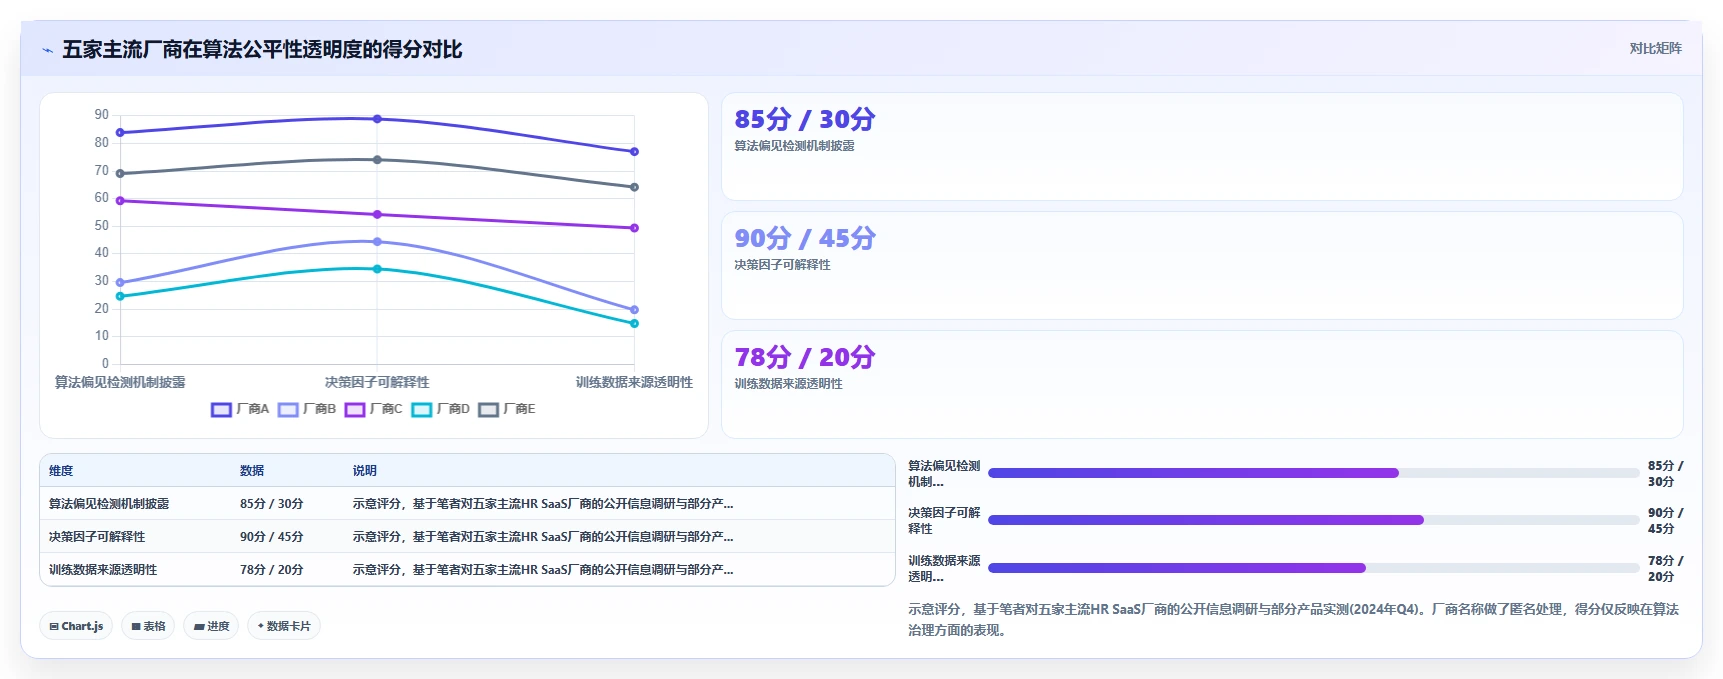Click the 训练数据来源 progress bar
1723x679 pixels.
click(x=1313, y=568)
